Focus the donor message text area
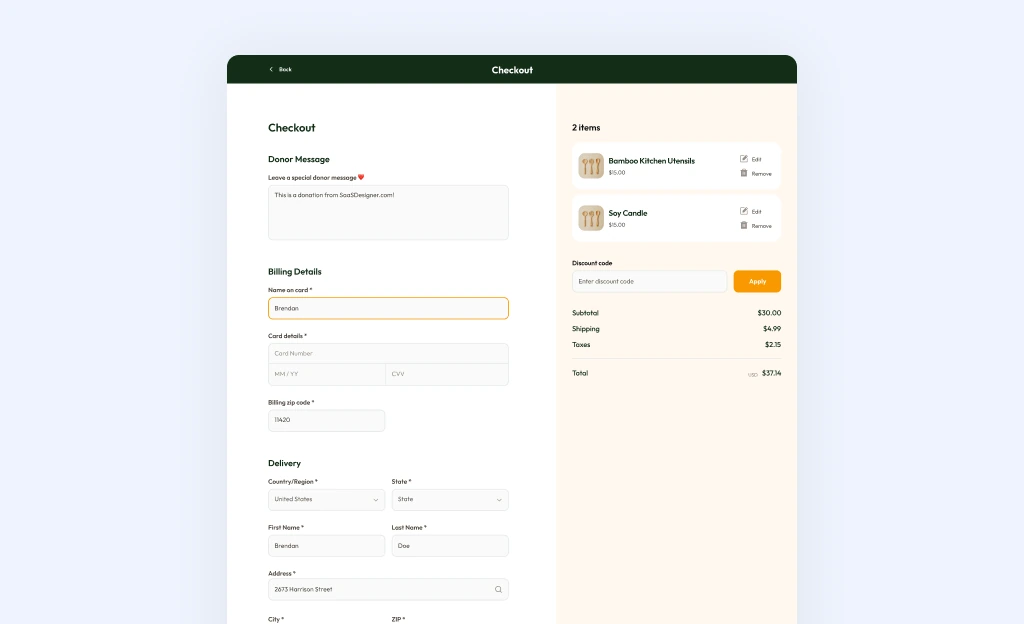Image resolution: width=1024 pixels, height=624 pixels. click(x=388, y=213)
